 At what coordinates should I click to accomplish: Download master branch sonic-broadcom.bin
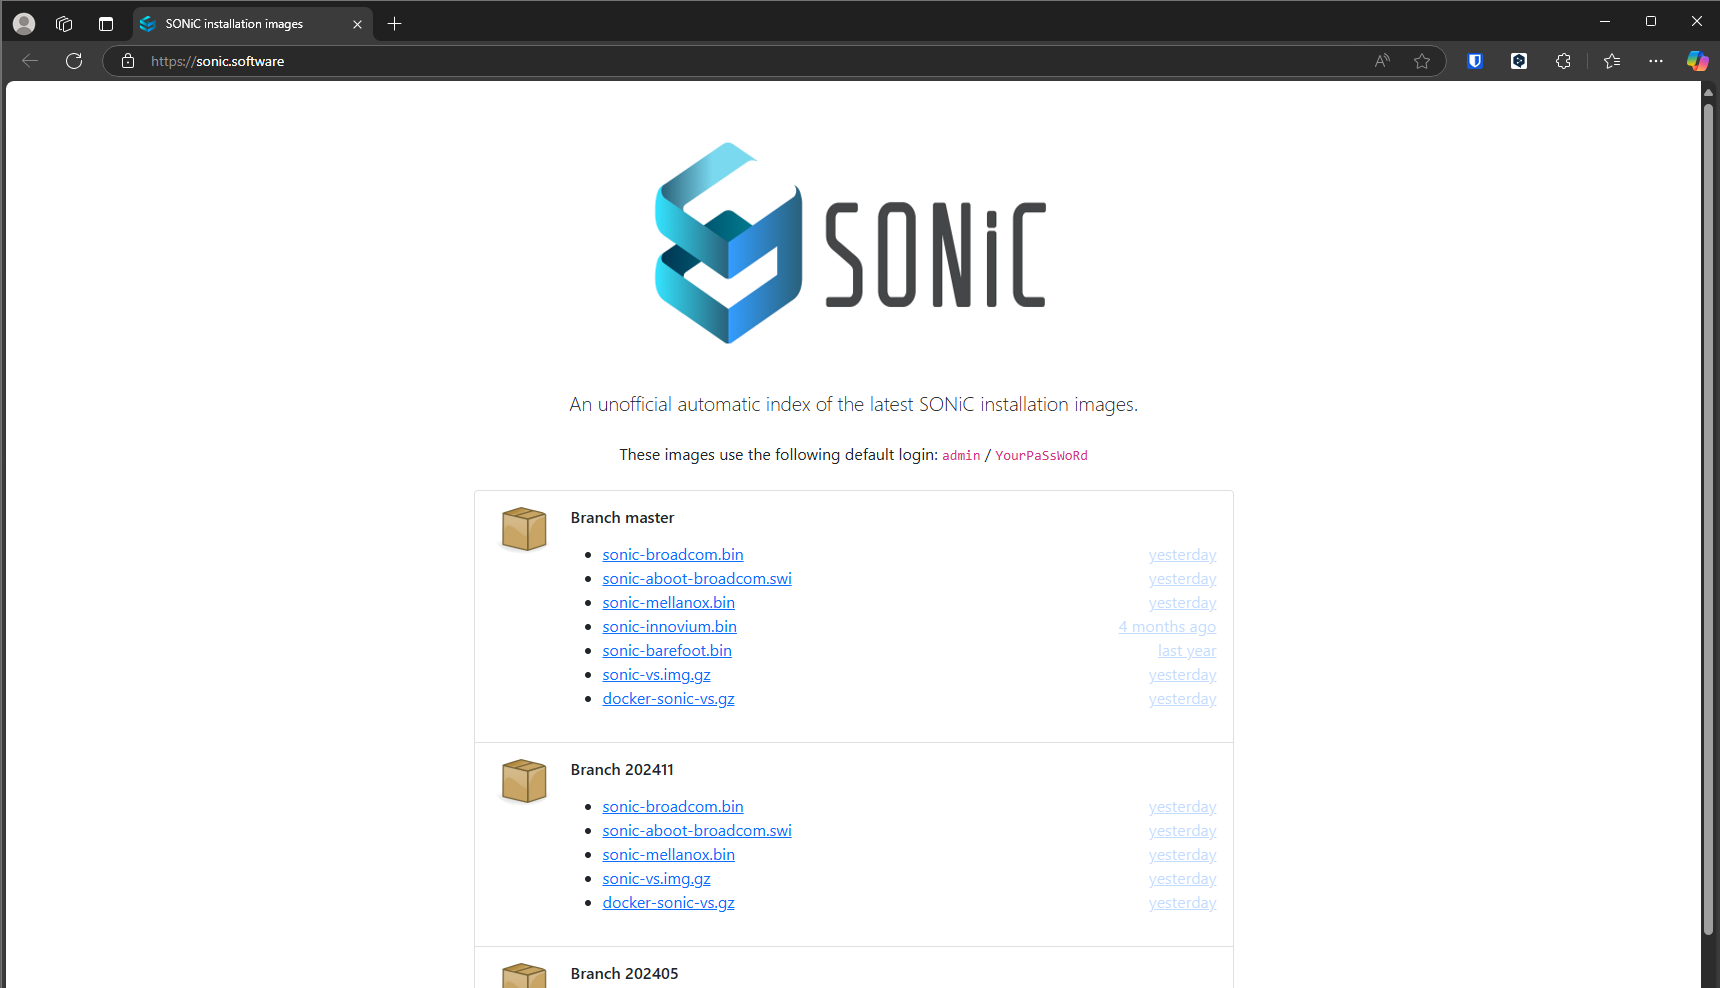[x=672, y=554]
